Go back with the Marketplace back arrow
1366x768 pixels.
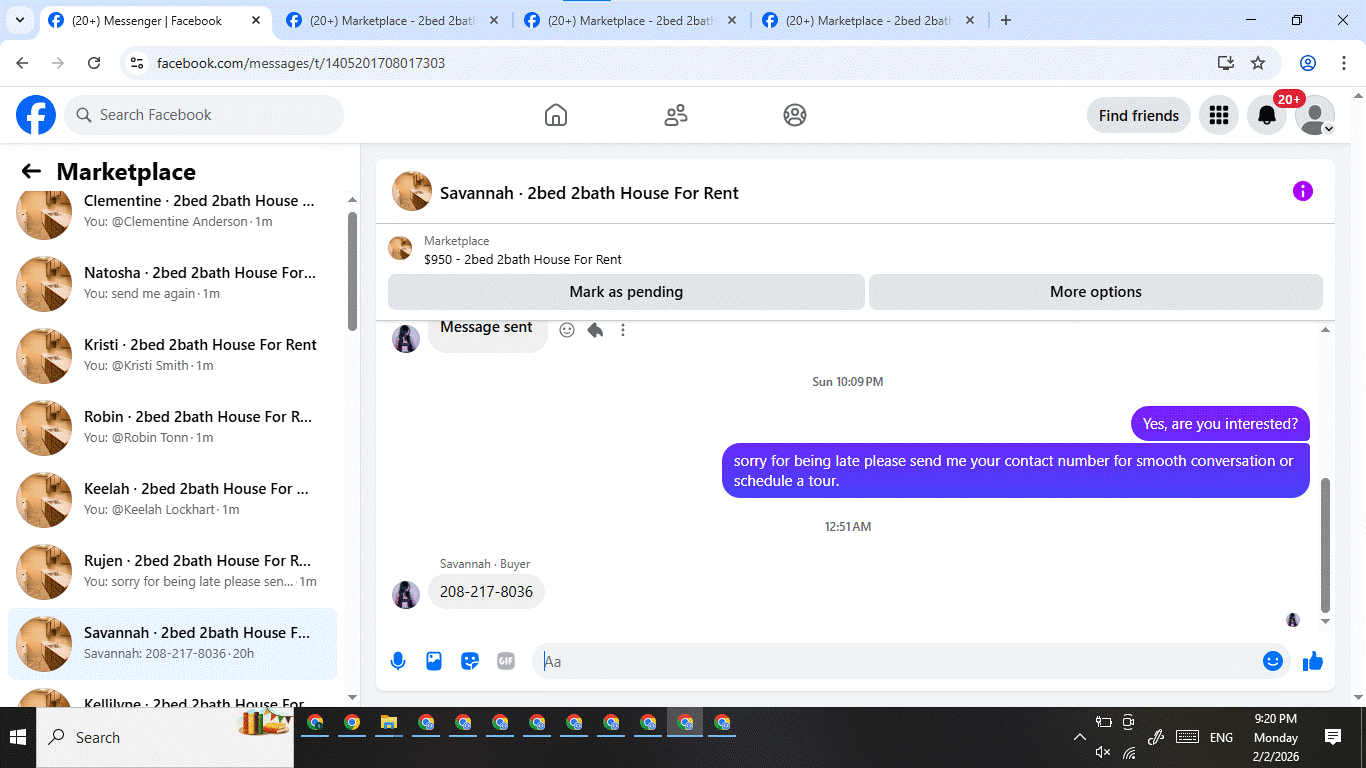click(31, 171)
